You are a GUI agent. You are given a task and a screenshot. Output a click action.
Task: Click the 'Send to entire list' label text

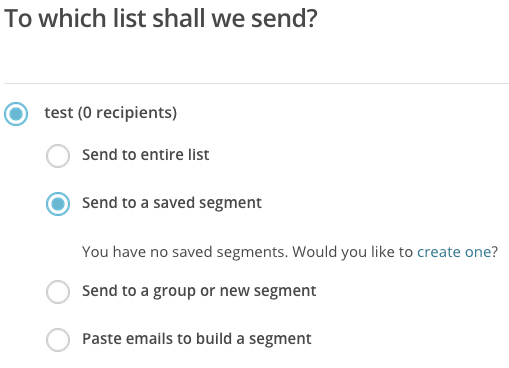(146, 155)
